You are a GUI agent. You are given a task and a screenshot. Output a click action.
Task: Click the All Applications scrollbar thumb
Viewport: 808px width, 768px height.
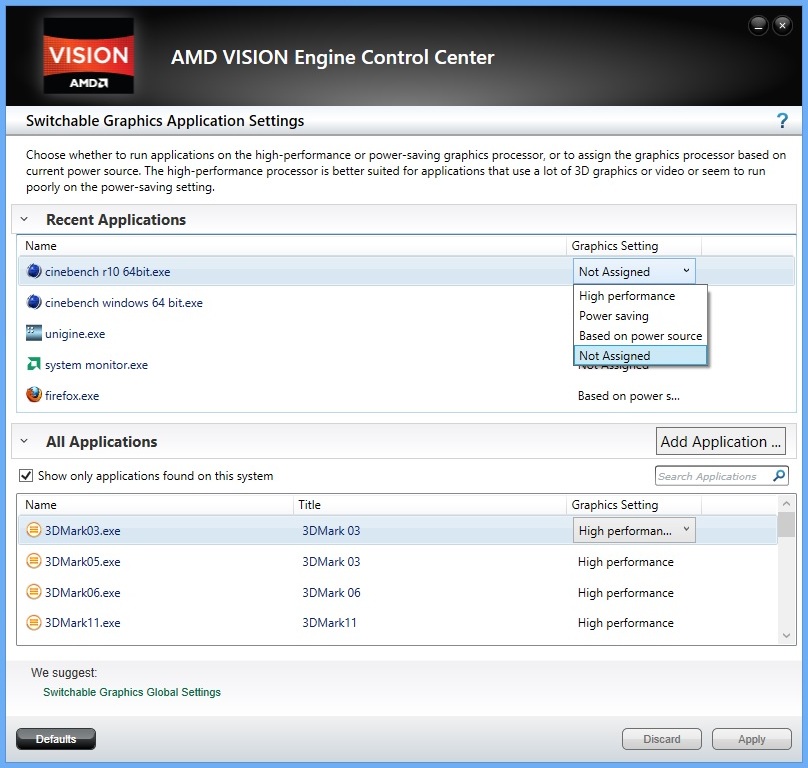(x=786, y=525)
